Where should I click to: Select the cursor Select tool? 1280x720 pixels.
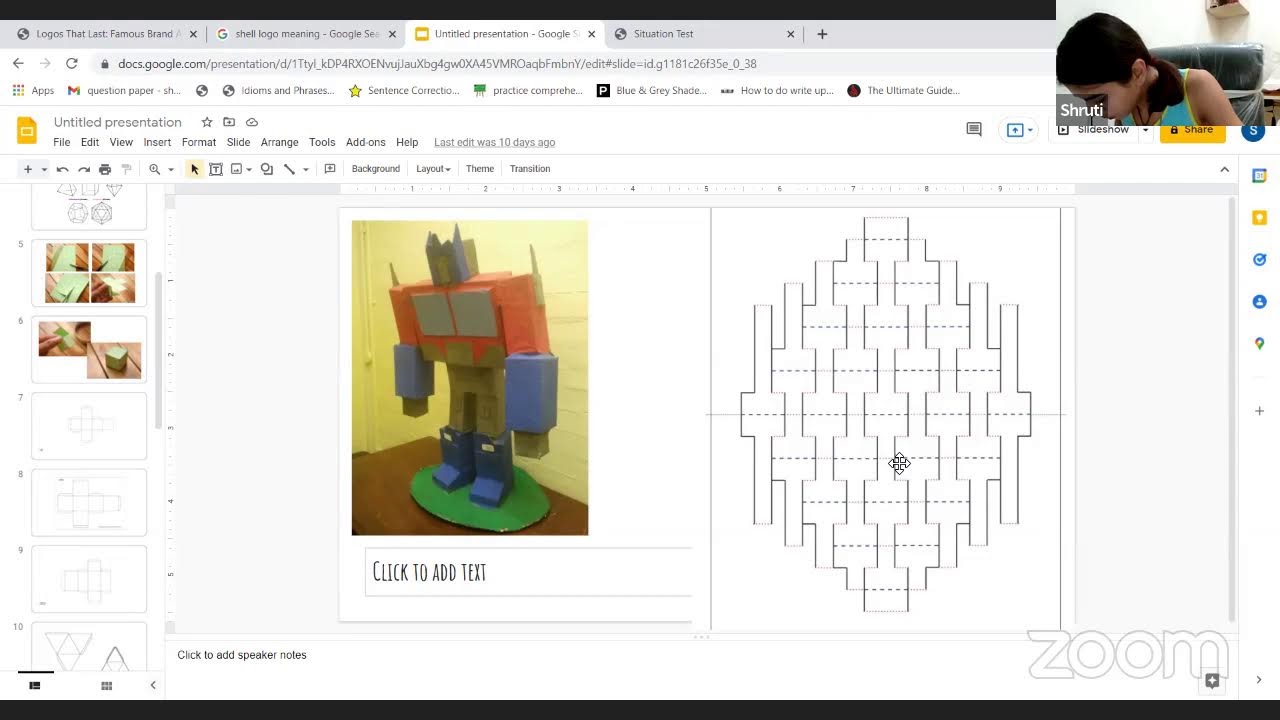[x=194, y=169]
